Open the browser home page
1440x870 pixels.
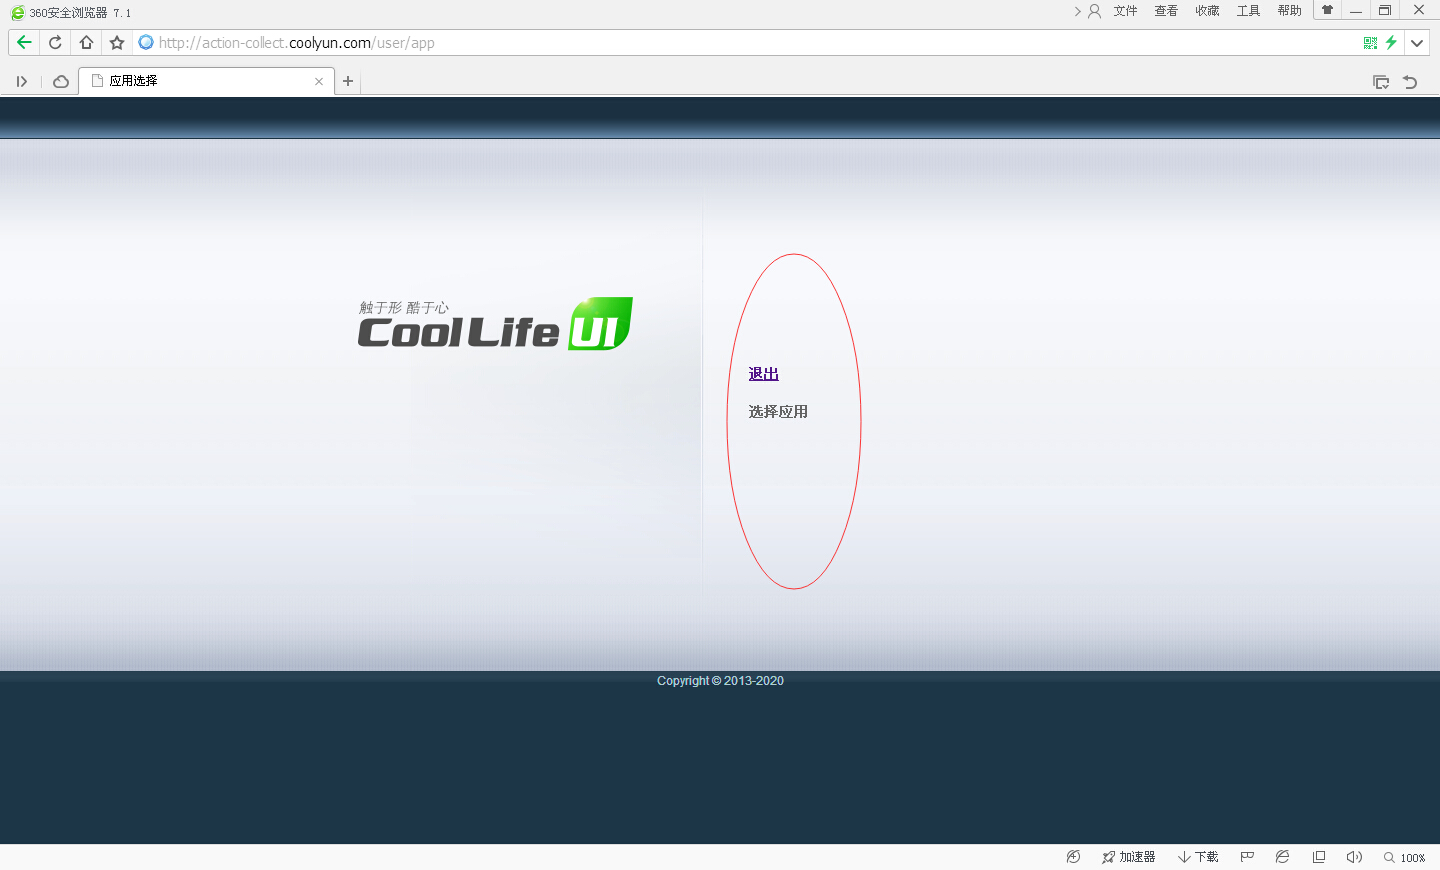tap(86, 42)
